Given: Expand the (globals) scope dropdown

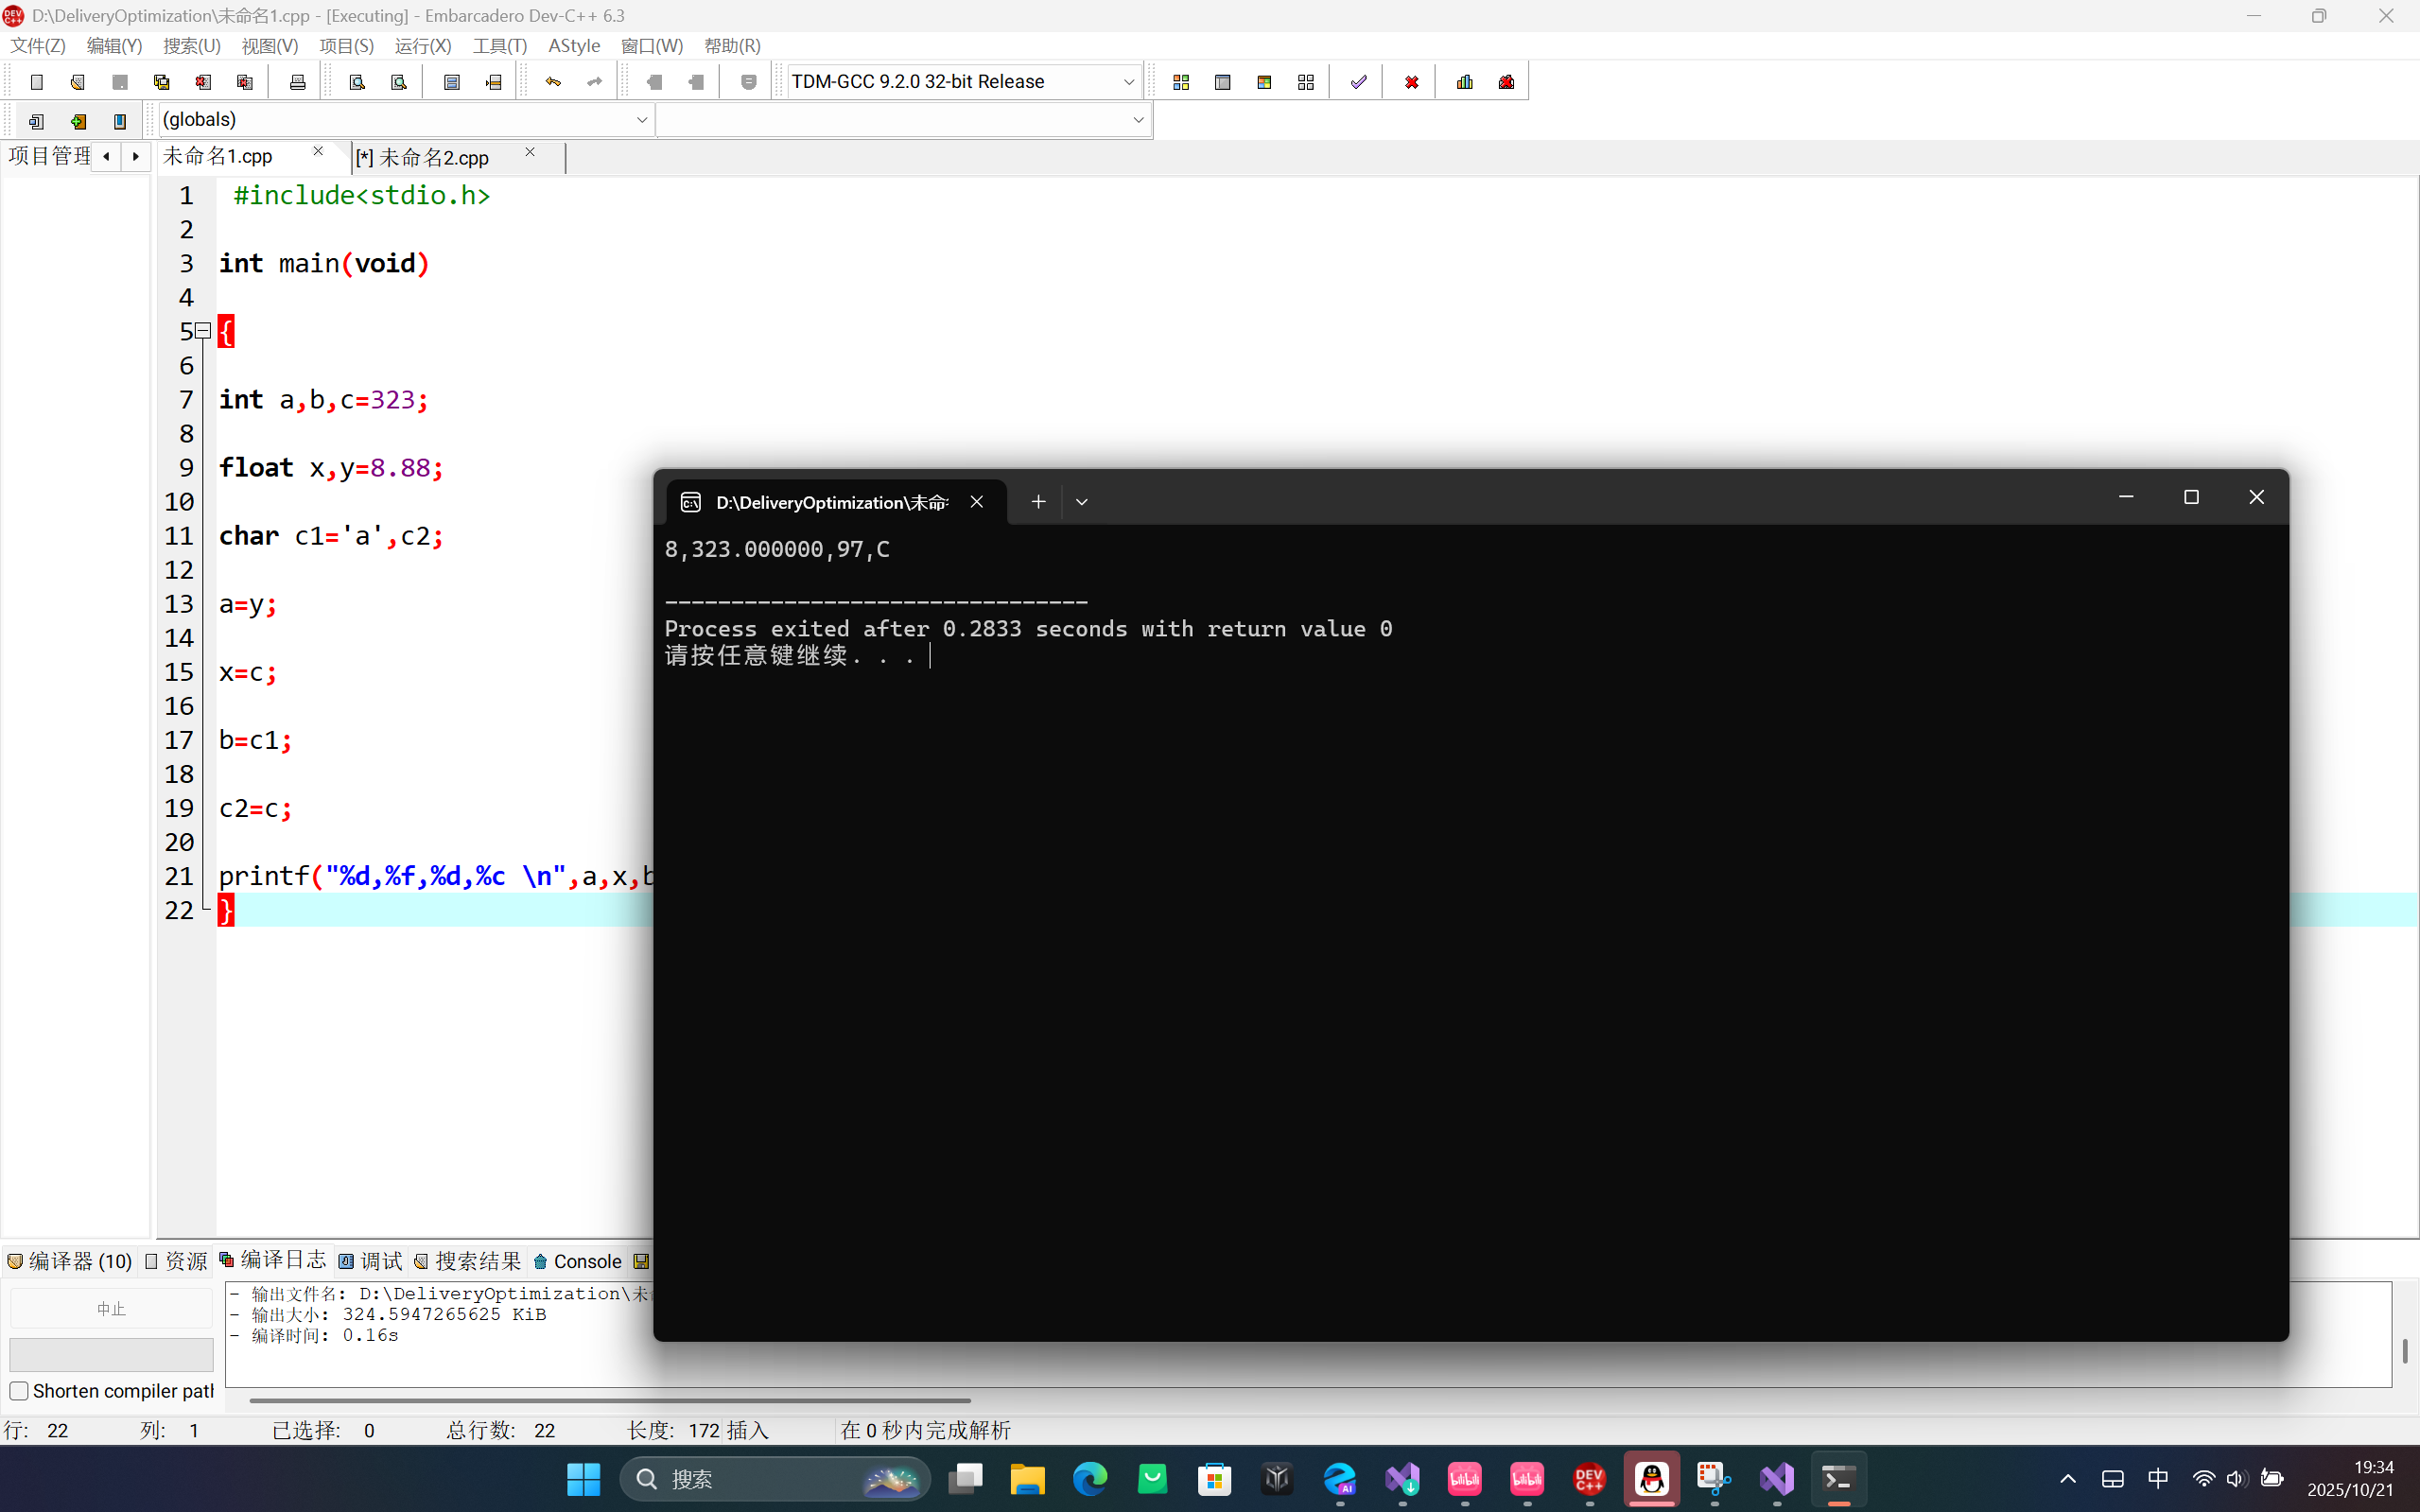Looking at the screenshot, I should click(641, 120).
